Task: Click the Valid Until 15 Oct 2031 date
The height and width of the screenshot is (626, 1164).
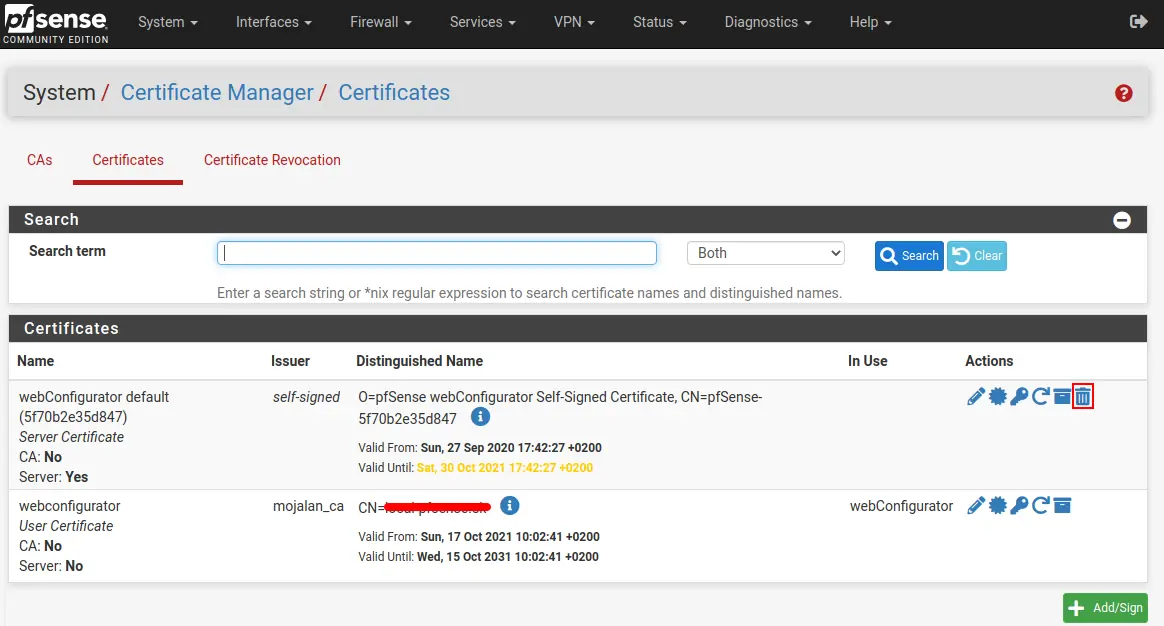Action: 508,557
